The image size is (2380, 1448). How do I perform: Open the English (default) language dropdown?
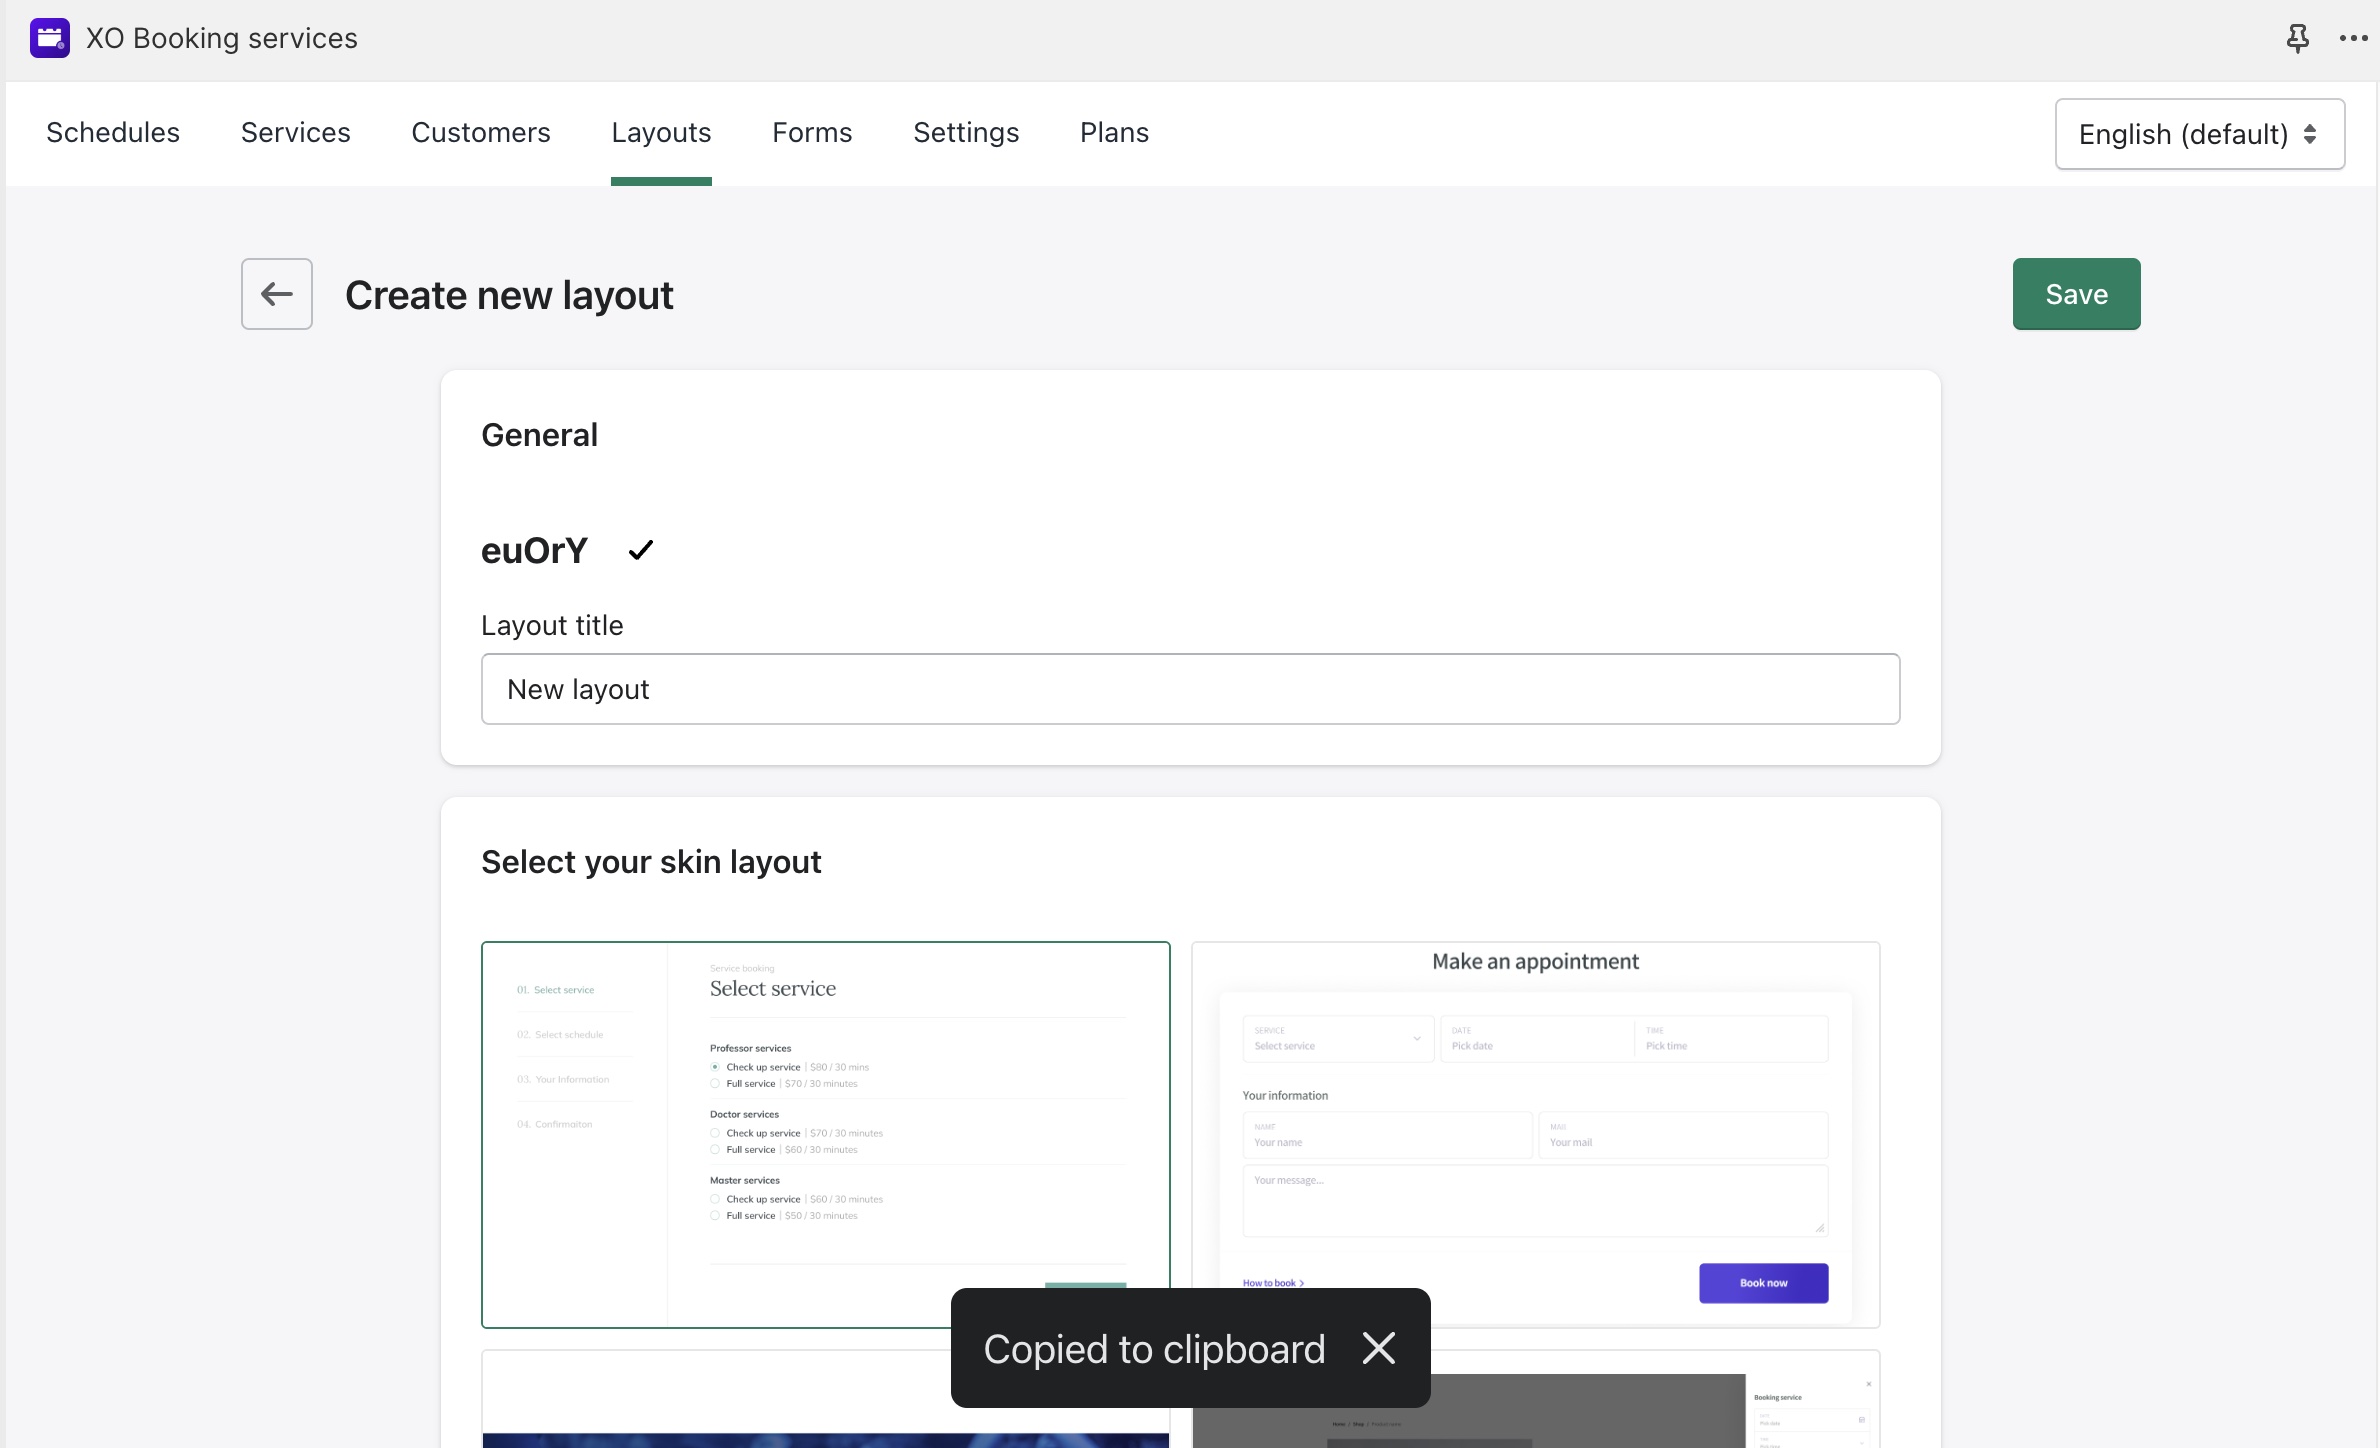point(2199,133)
